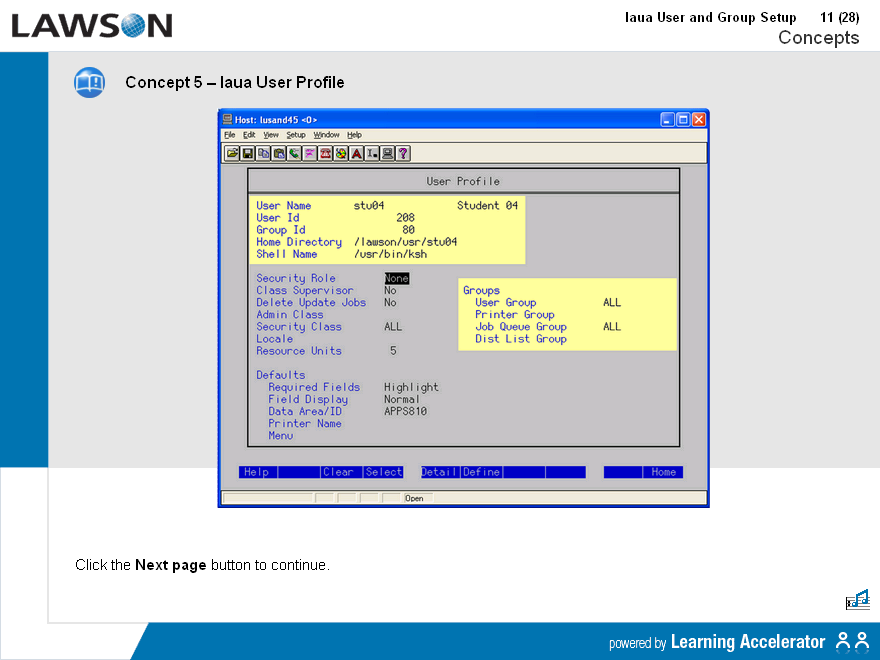Click the Delete Update Jobs No value
This screenshot has height=660, width=880.
390,302
